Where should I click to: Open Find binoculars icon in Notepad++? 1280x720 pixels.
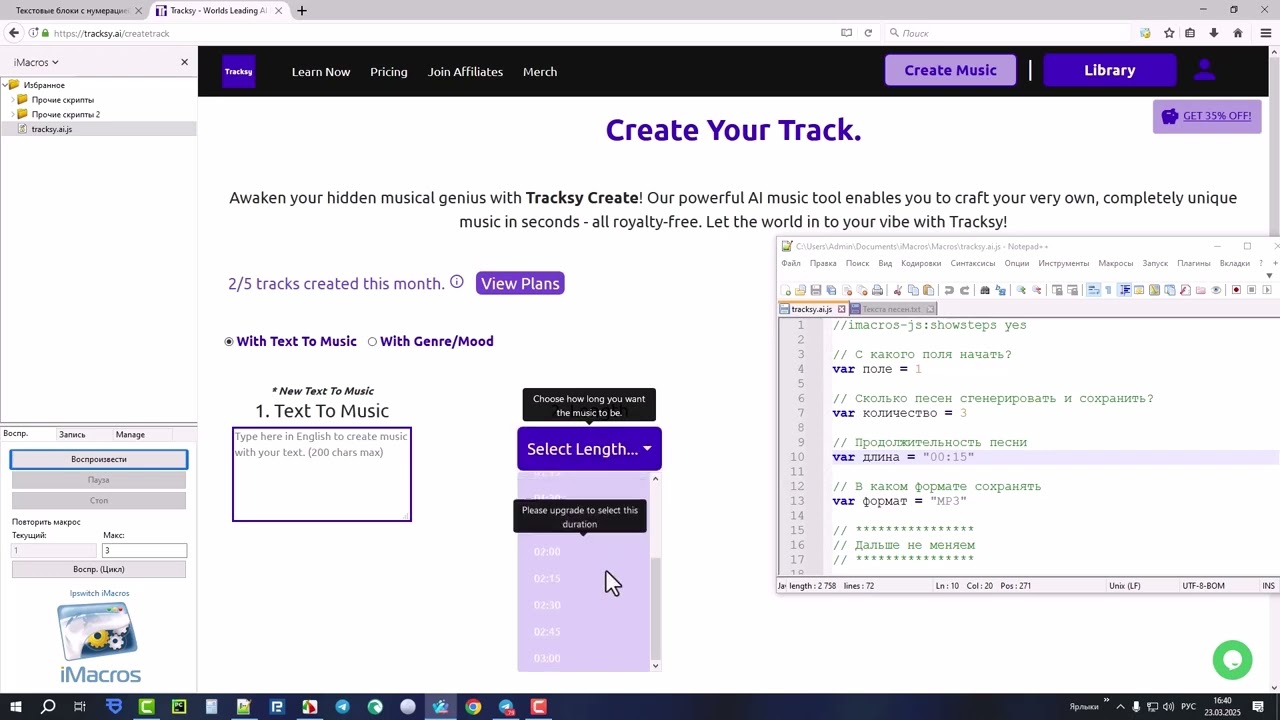[985, 290]
